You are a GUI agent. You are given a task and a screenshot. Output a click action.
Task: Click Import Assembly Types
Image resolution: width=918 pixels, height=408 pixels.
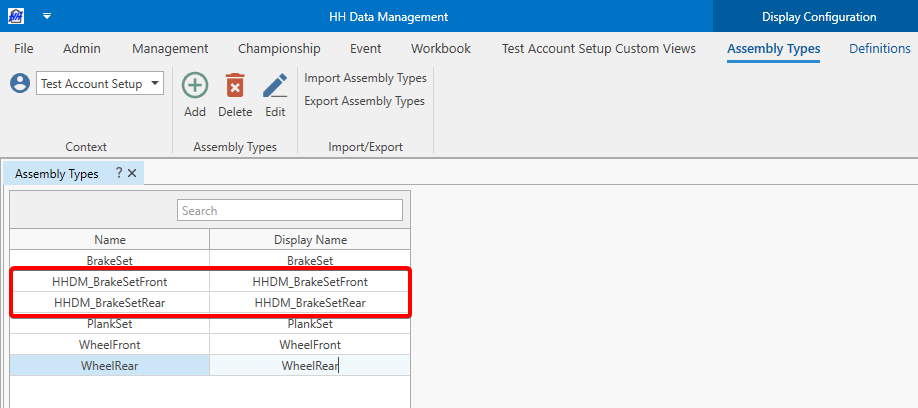click(365, 78)
